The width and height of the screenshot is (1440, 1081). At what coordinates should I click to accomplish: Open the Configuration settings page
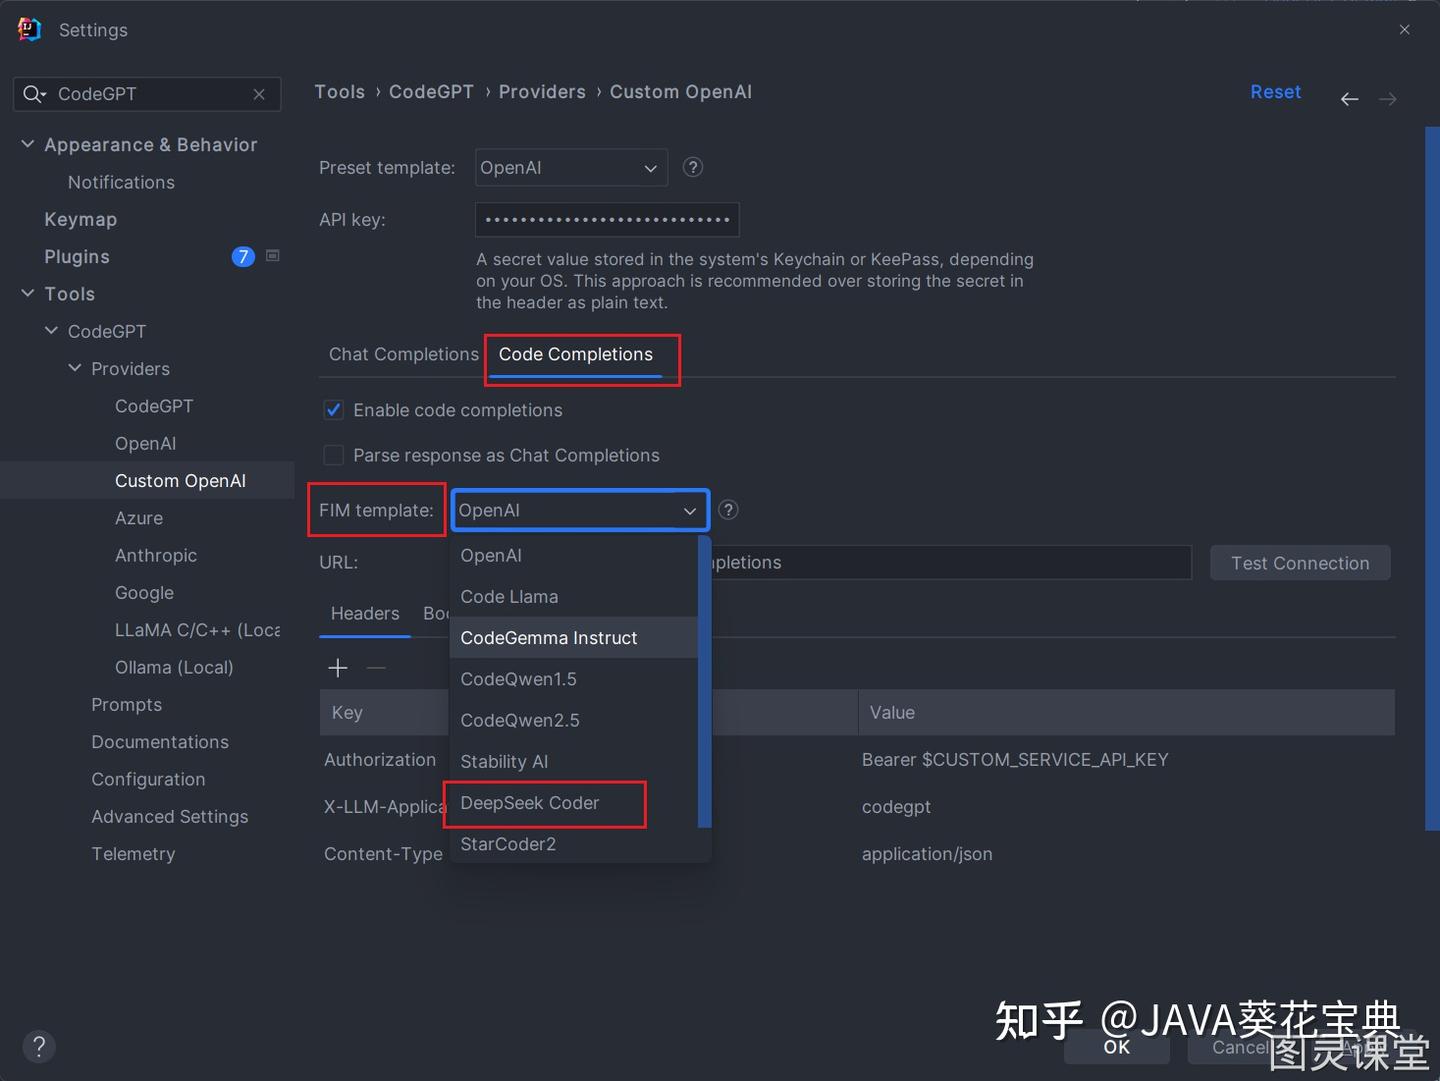(x=148, y=779)
